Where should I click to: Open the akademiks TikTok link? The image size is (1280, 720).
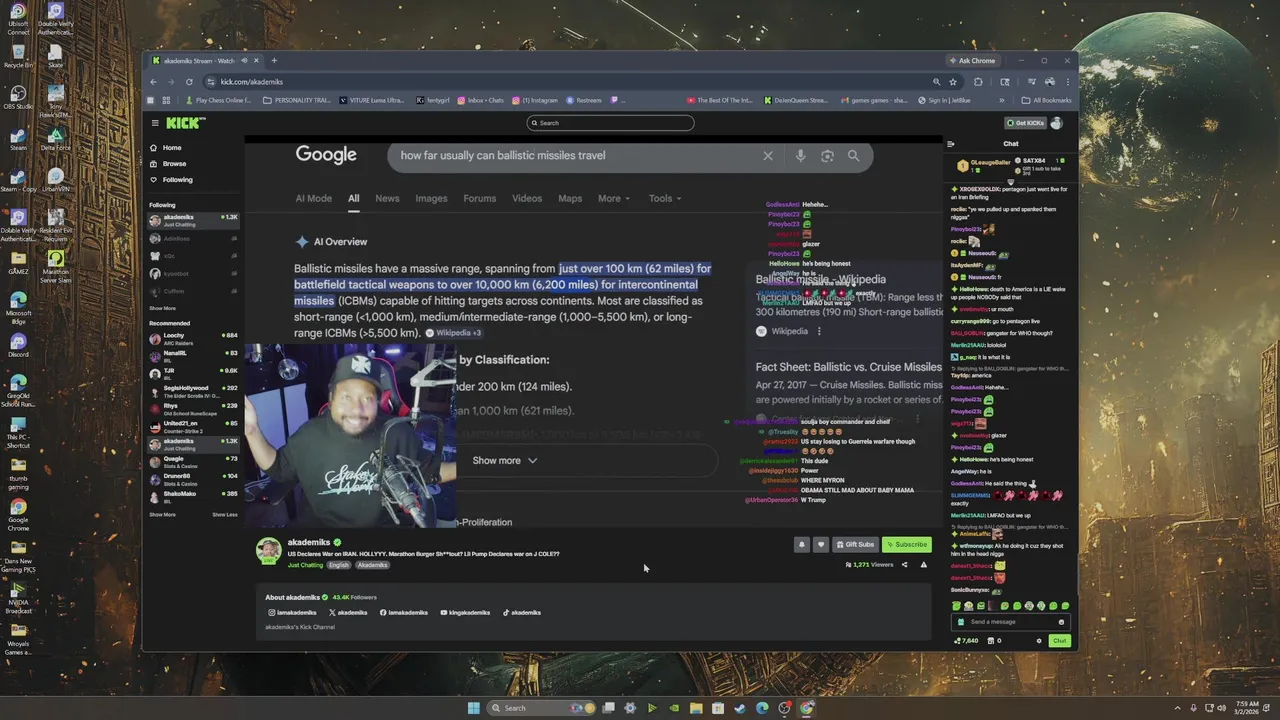521,612
